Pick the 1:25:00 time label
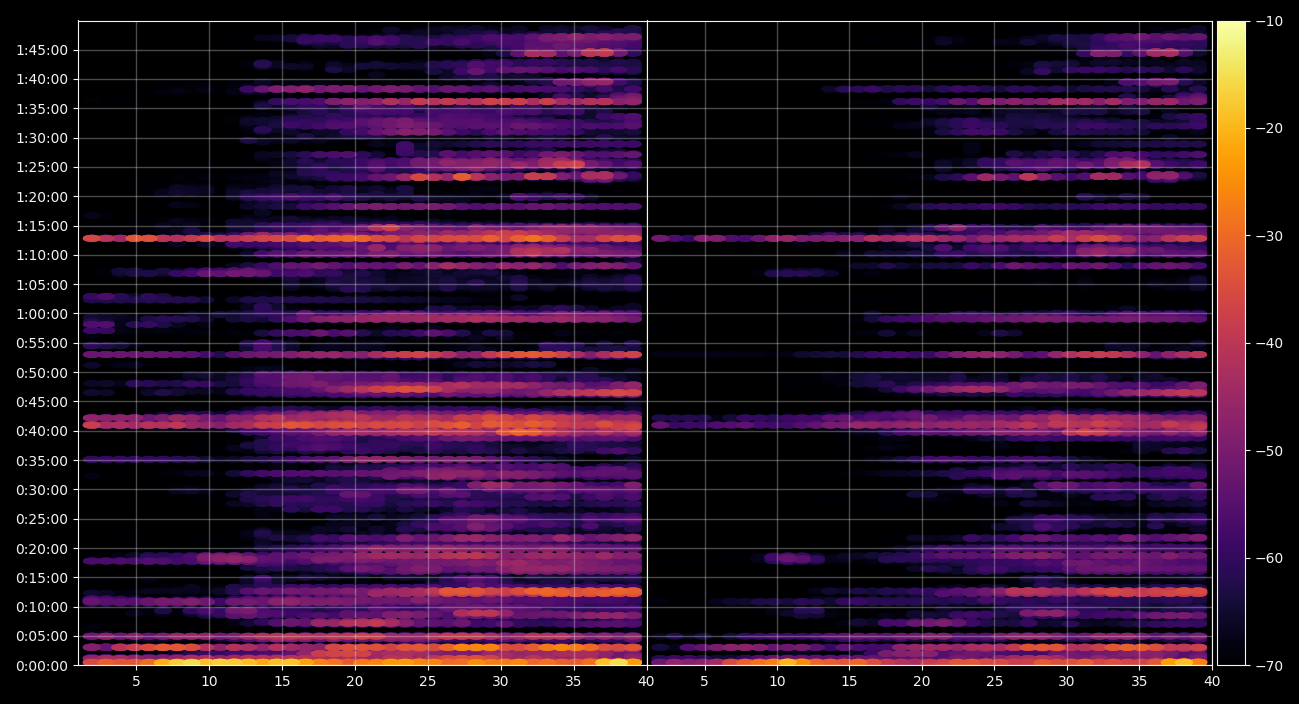The width and height of the screenshot is (1299, 704). click(42, 167)
